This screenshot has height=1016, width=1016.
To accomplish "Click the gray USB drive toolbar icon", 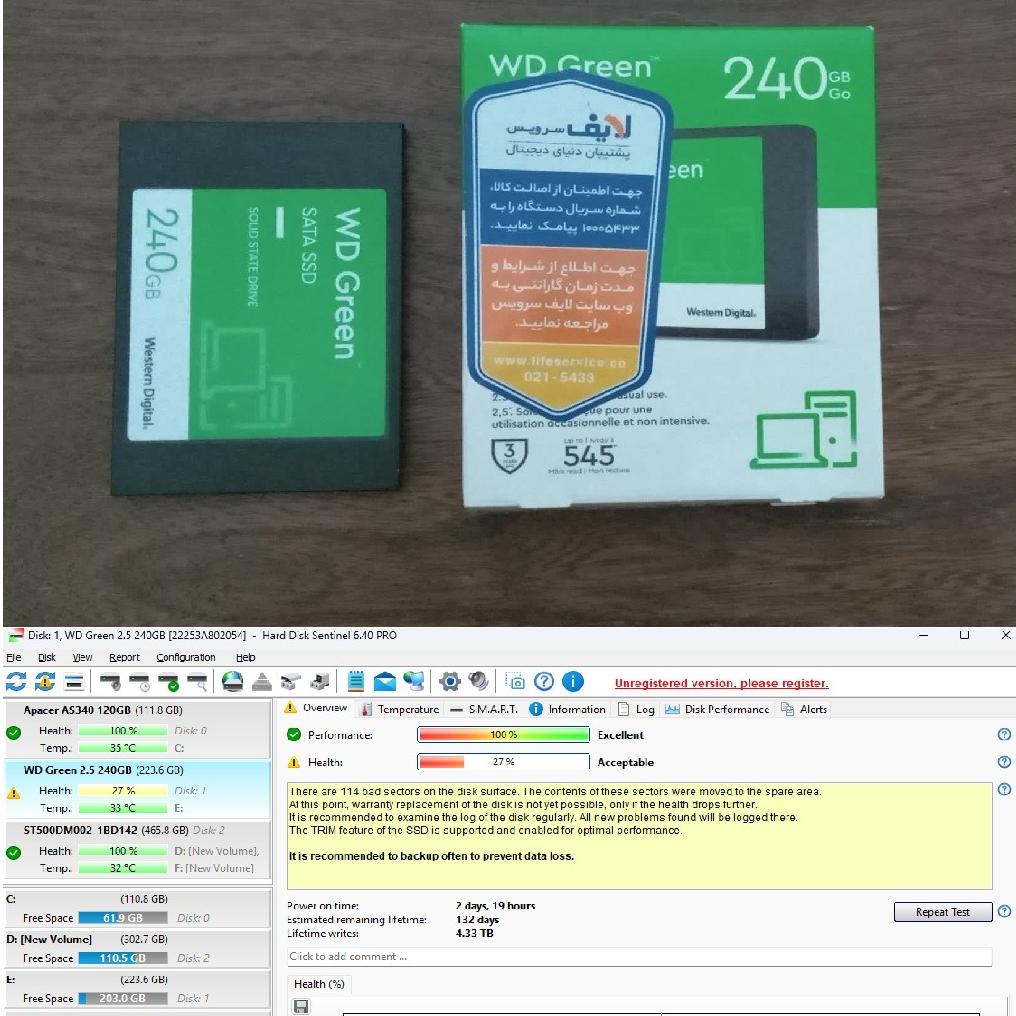I will pyautogui.click(x=290, y=682).
